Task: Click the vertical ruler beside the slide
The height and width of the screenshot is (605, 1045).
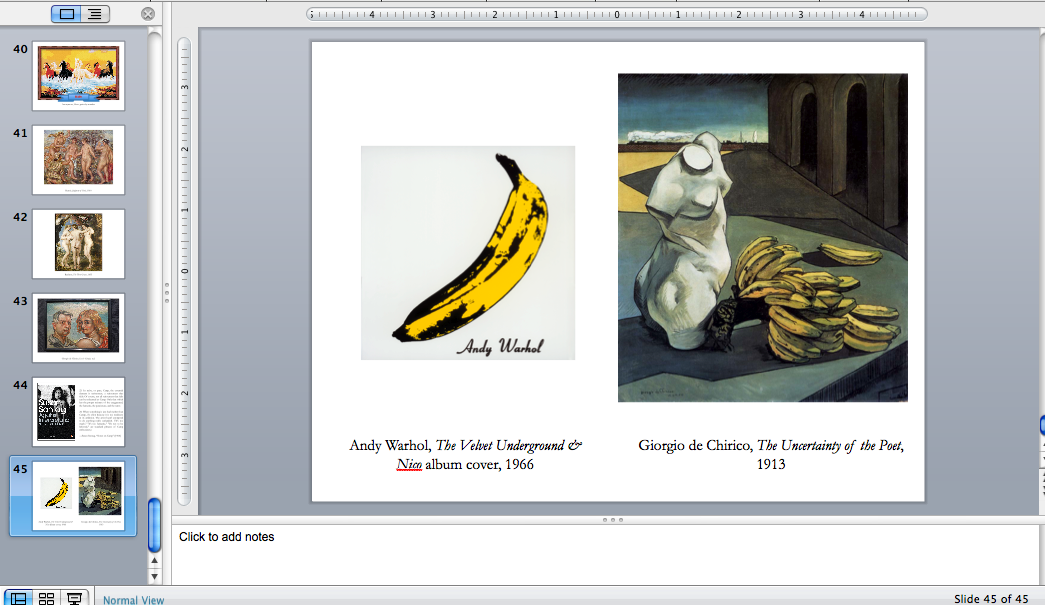Action: [x=185, y=271]
